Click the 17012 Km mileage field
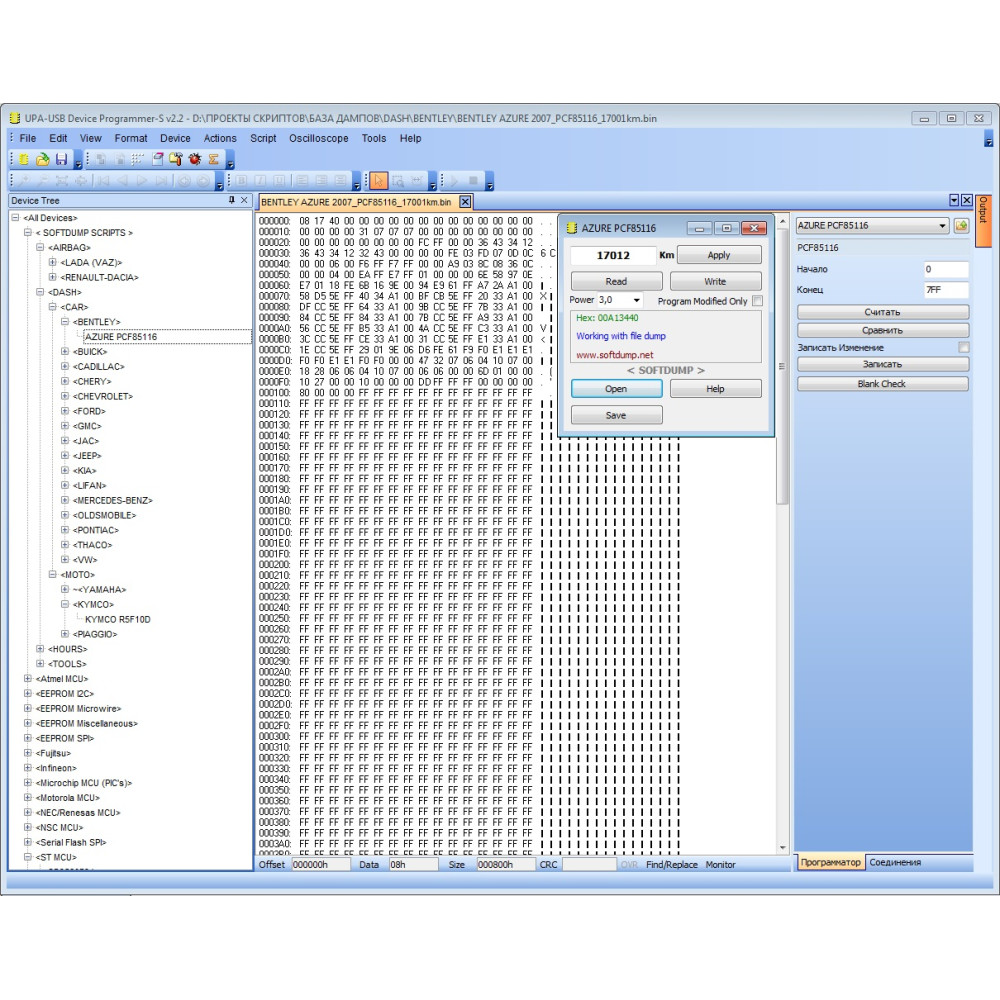 pos(613,255)
